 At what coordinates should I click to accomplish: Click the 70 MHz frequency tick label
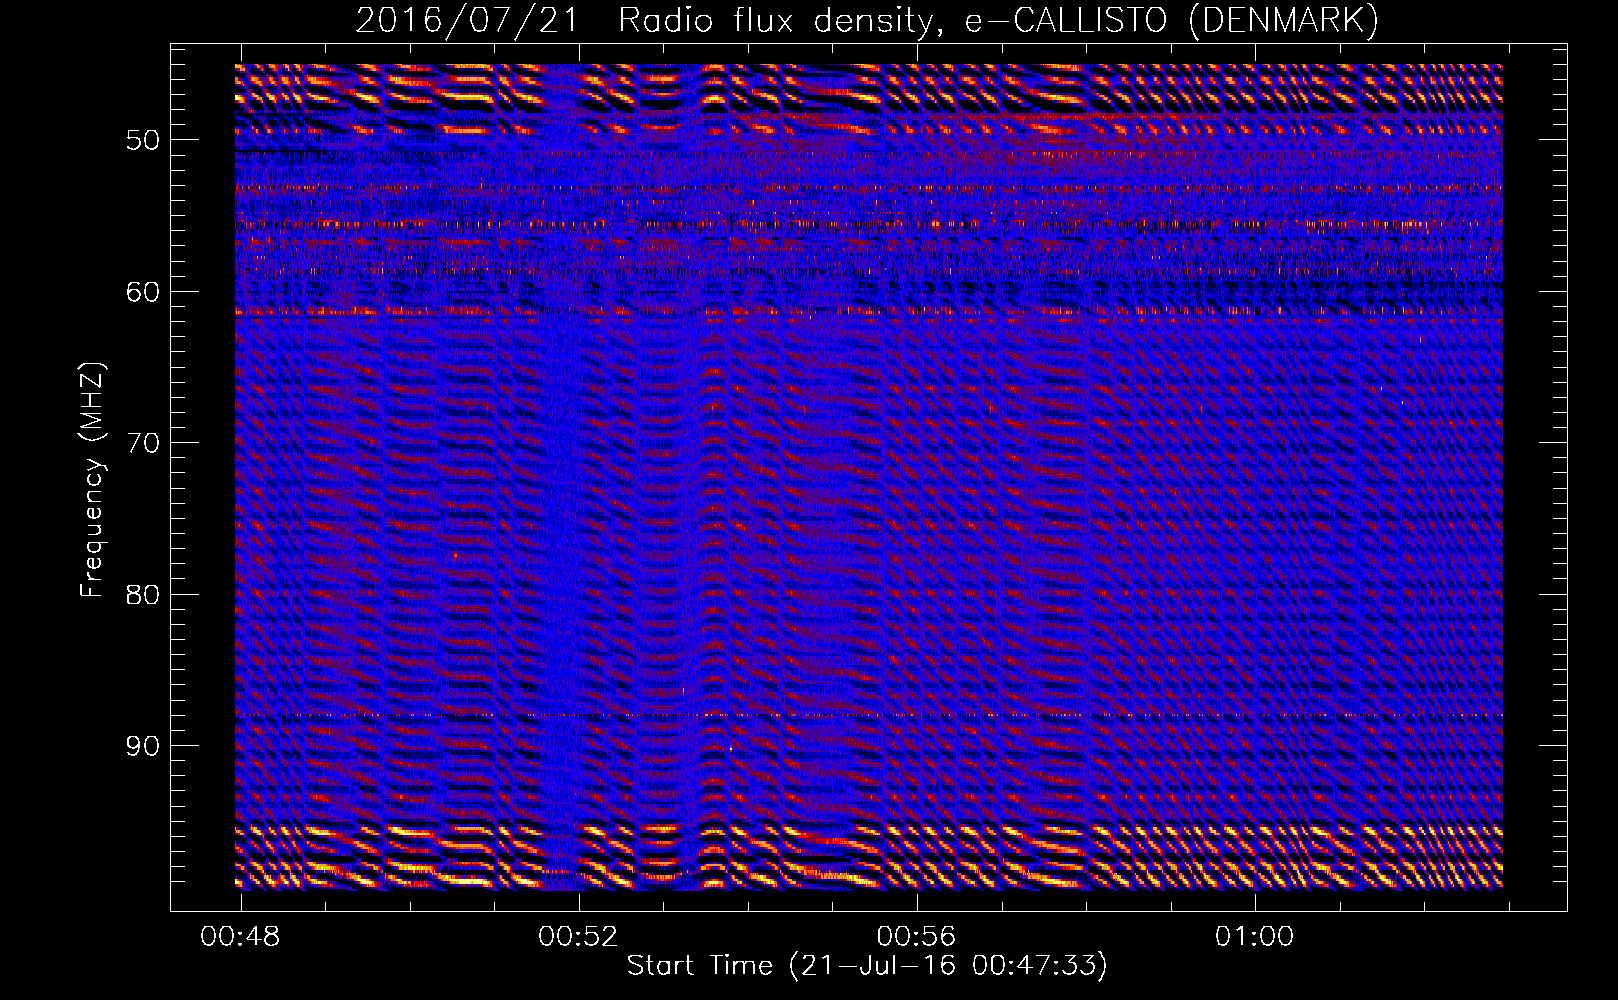(142, 443)
